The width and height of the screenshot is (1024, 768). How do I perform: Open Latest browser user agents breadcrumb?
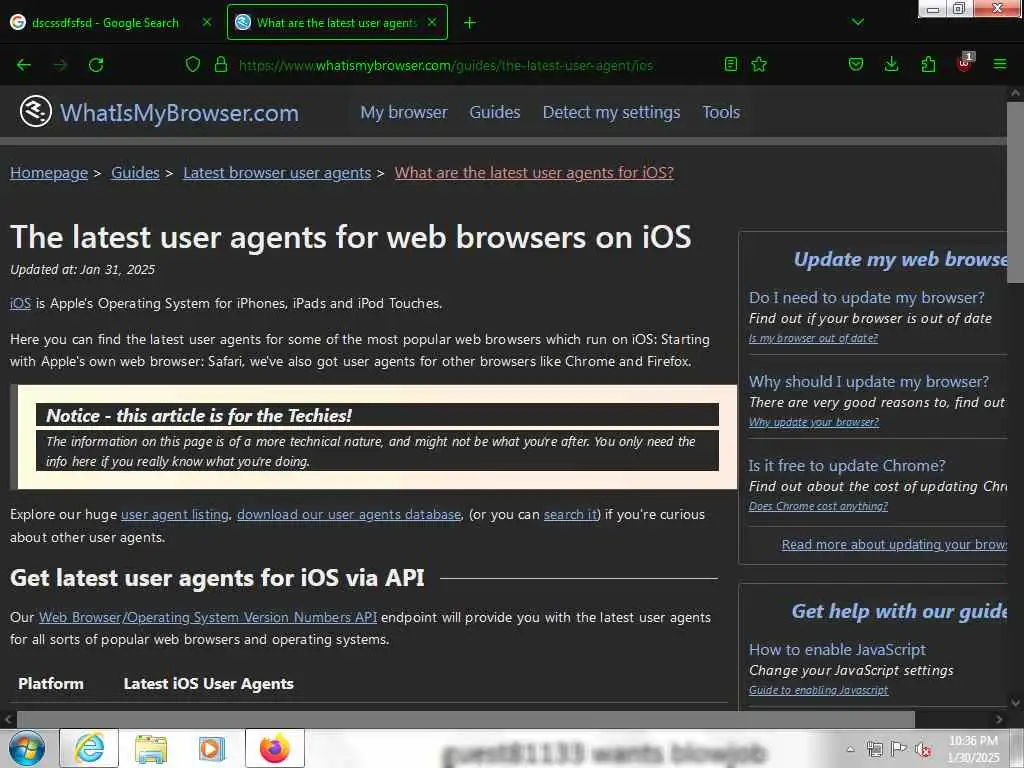(277, 173)
